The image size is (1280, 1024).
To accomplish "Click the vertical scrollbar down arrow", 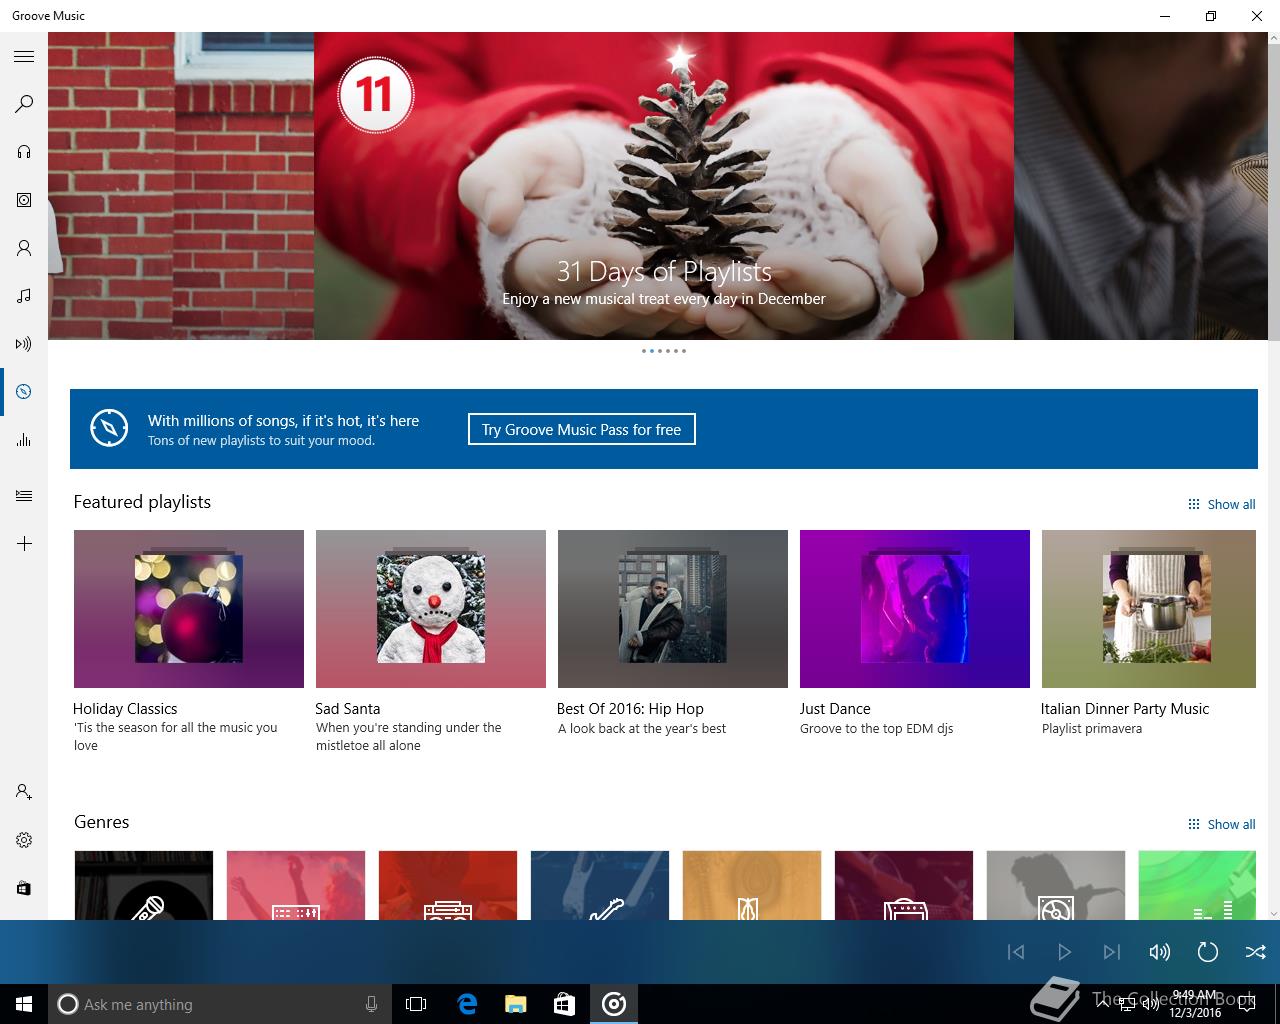I will point(1274,913).
